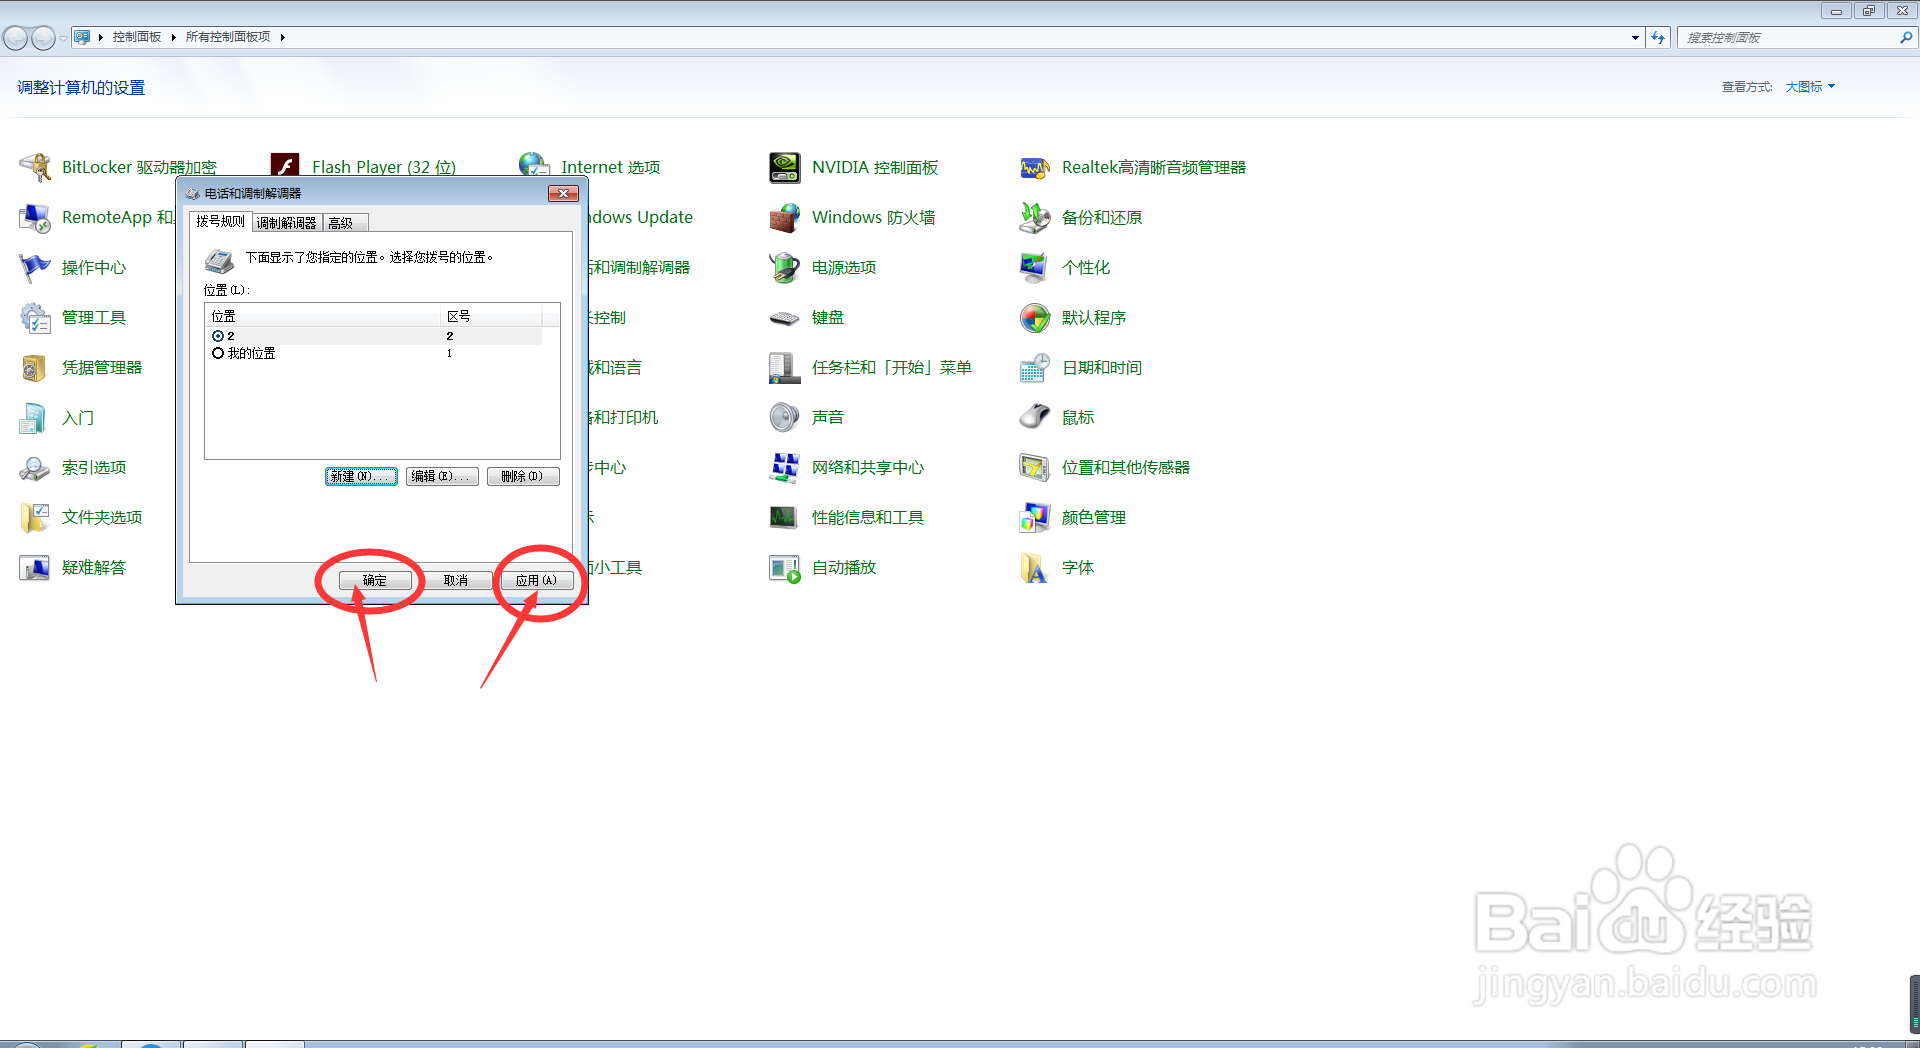The width and height of the screenshot is (1920, 1048).
Task: Click 所有控制面板项 breadcrumb item
Action: [x=228, y=37]
